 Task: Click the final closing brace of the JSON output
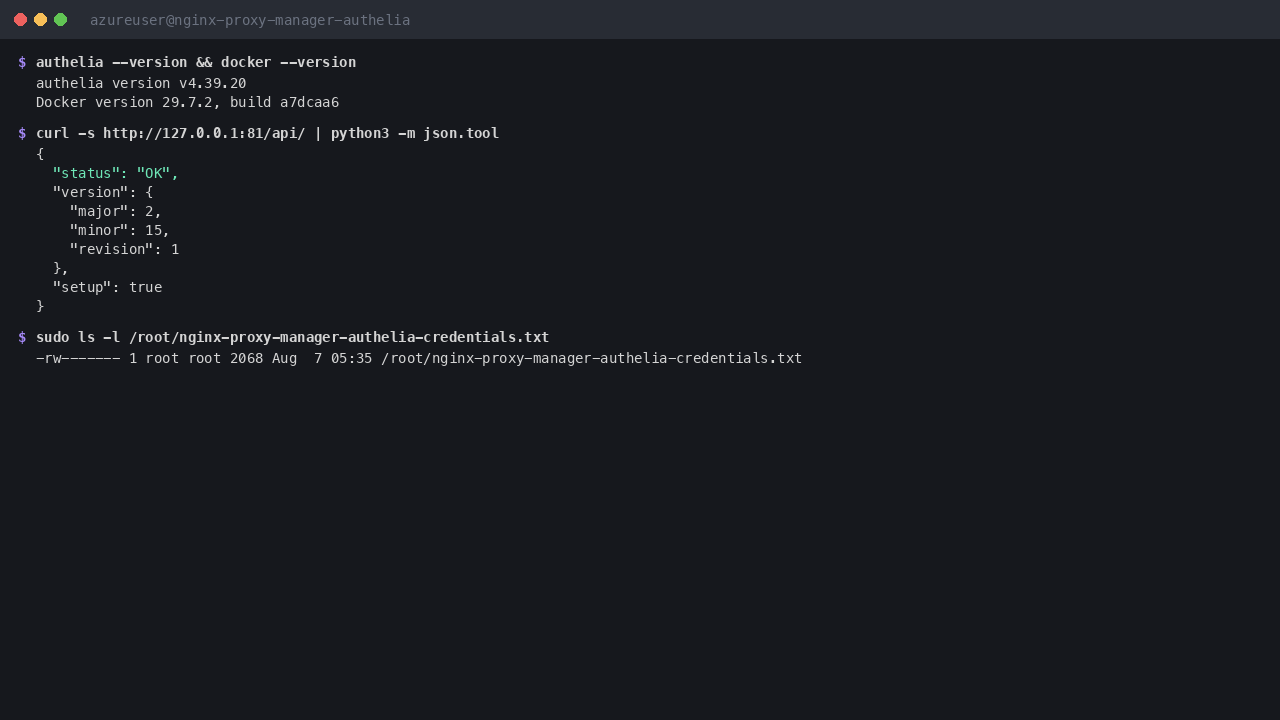[x=40, y=306]
